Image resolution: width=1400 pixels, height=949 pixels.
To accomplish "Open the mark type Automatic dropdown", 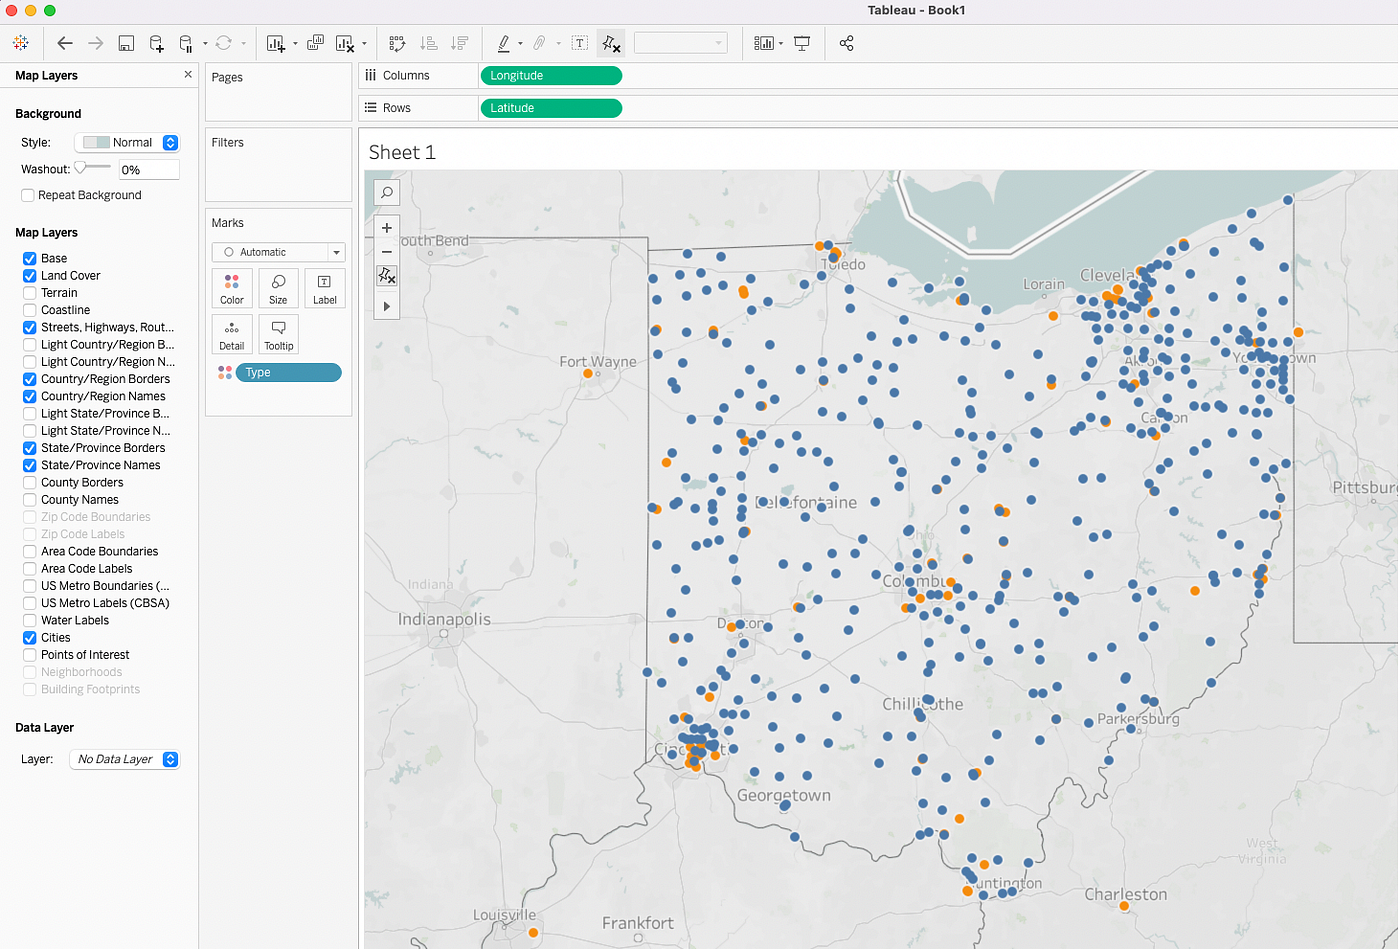I will click(x=278, y=251).
